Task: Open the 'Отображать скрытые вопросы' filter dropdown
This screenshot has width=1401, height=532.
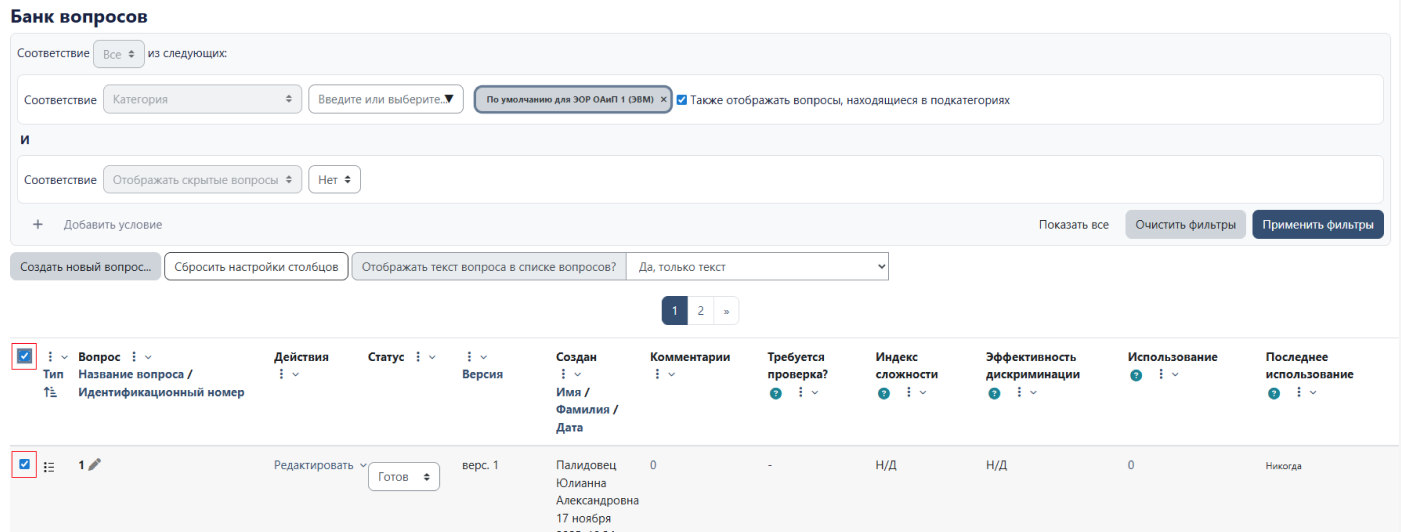Action: (202, 180)
